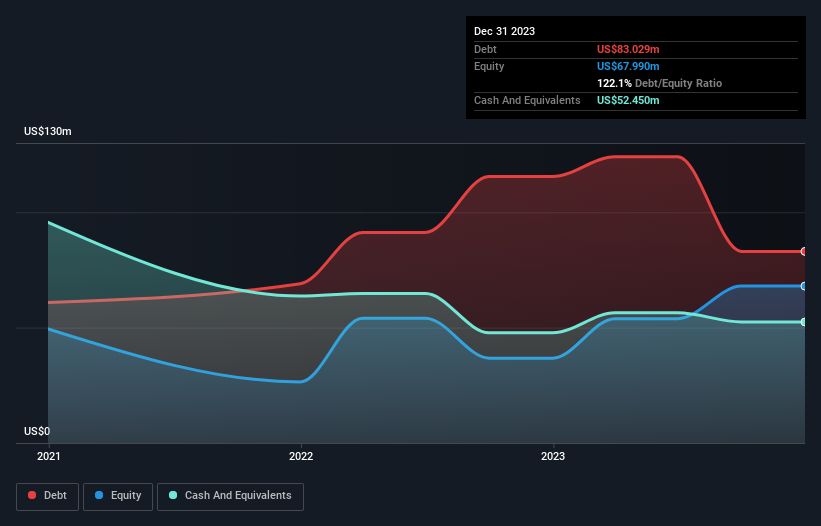Image resolution: width=821 pixels, height=526 pixels.
Task: Toggle the Equity series legend button
Action: tap(118, 496)
